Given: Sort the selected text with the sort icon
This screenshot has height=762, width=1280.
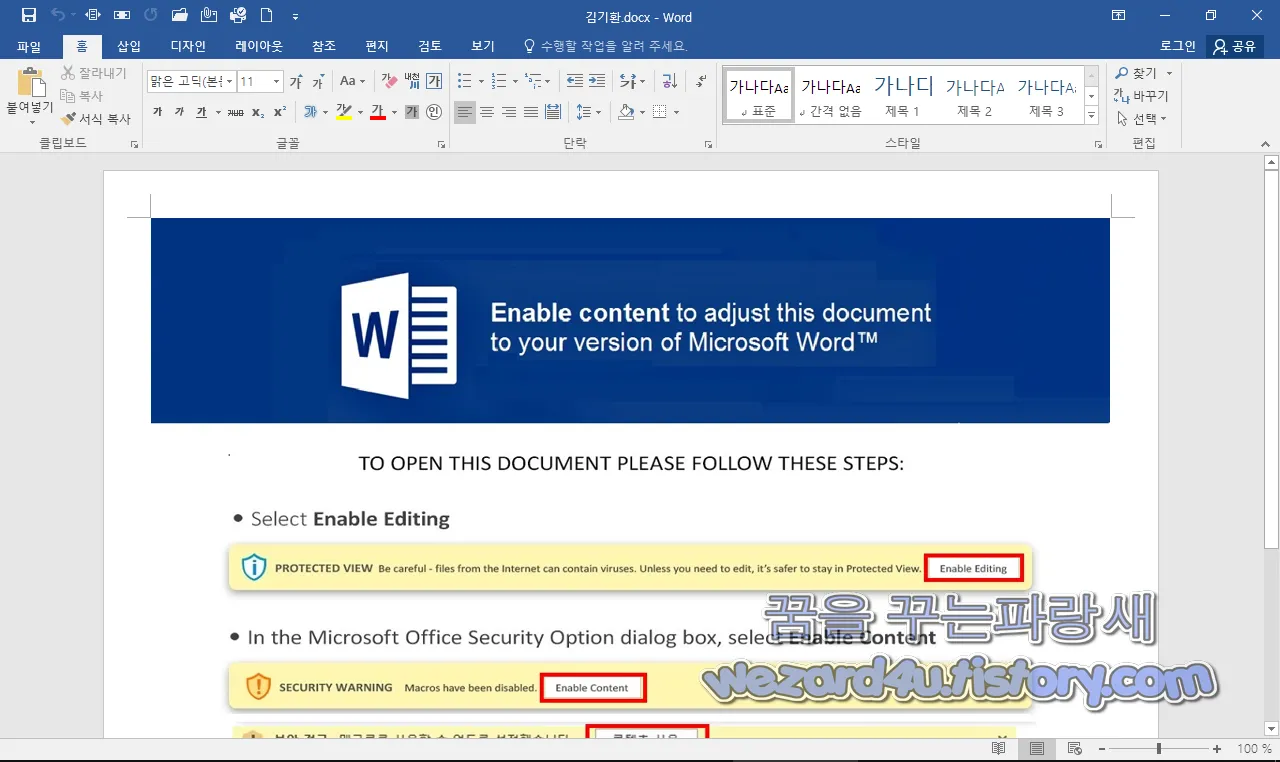Looking at the screenshot, I should click(x=670, y=82).
